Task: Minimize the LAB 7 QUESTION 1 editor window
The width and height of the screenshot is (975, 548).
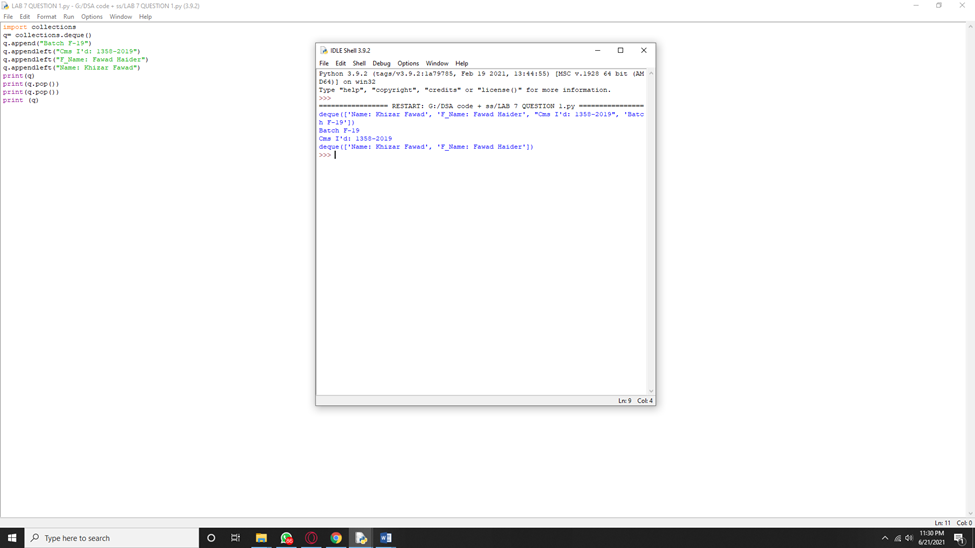Action: point(916,6)
